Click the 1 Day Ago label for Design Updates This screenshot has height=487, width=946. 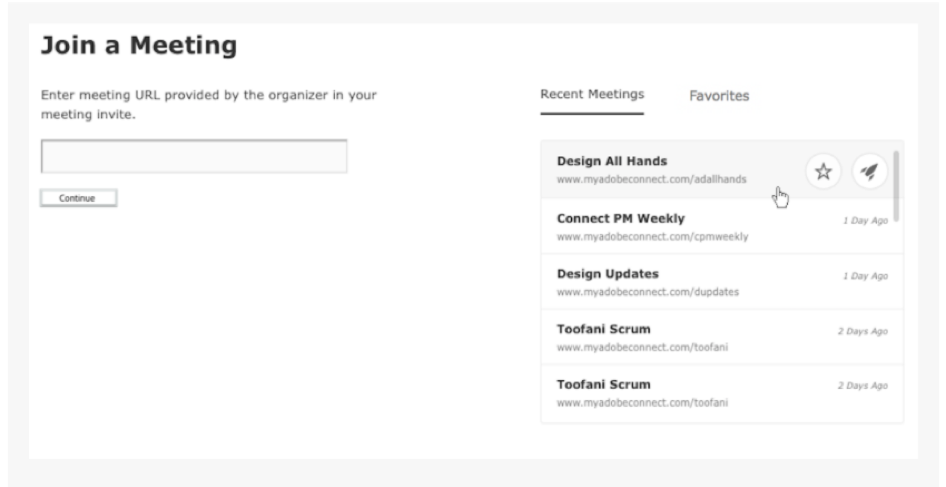[x=865, y=276]
